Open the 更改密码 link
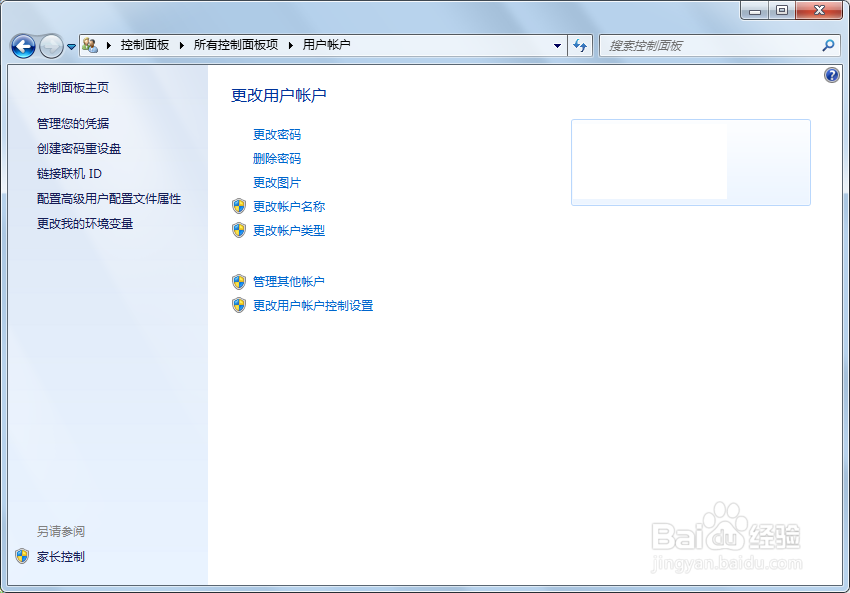850x593 pixels. [x=277, y=134]
